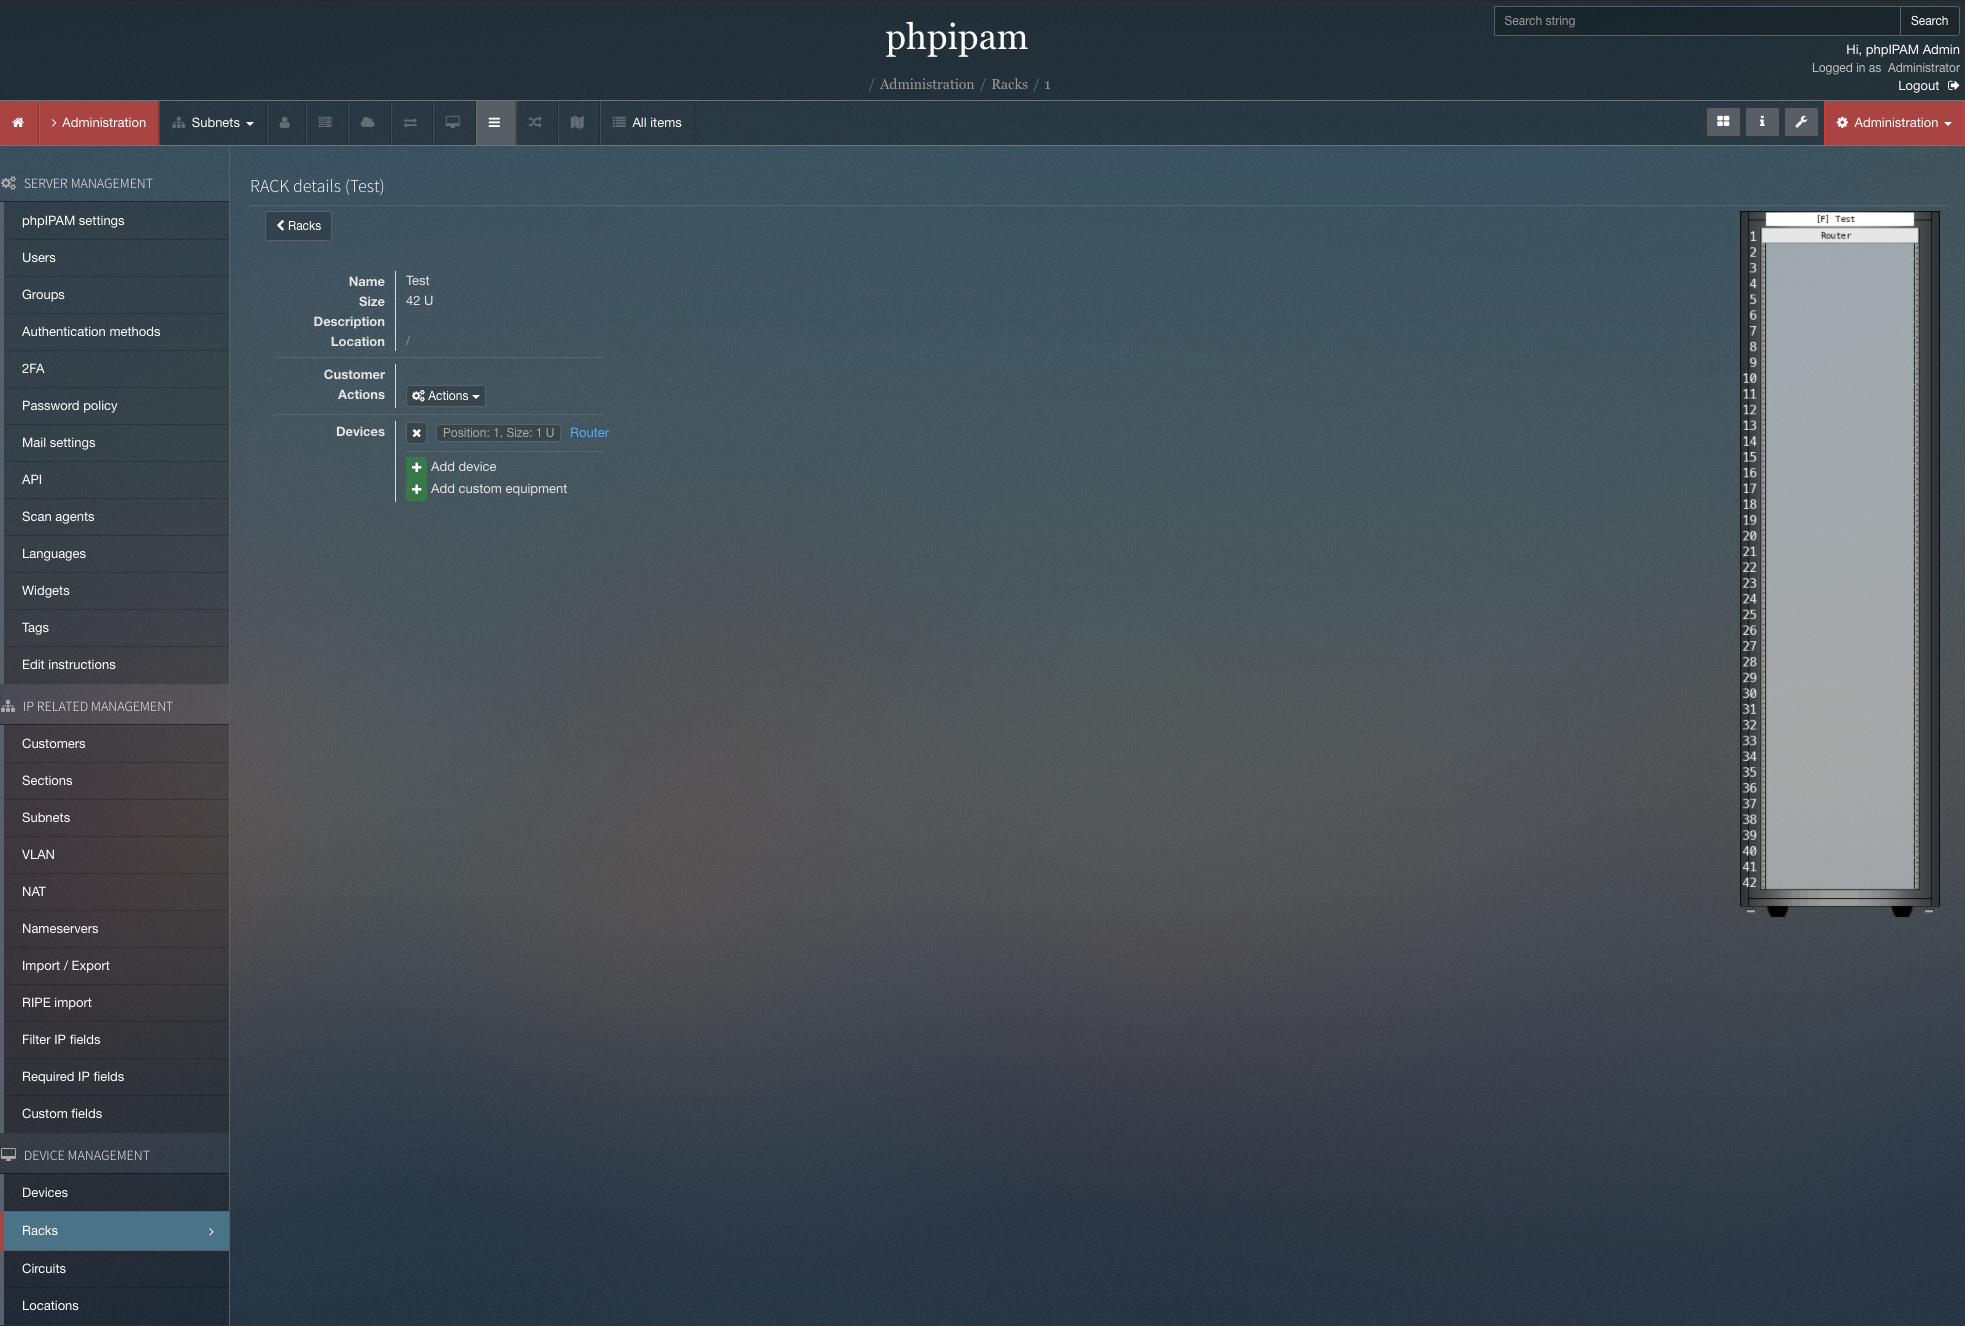Open Tags in the sidebar

(x=116, y=628)
